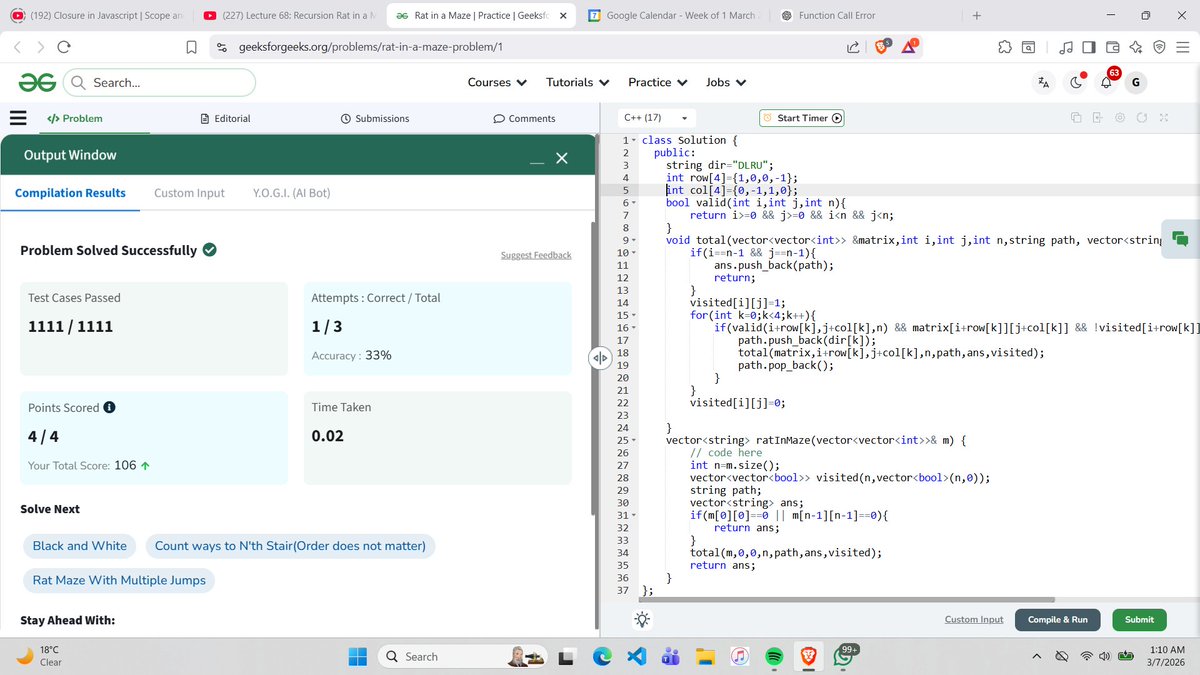Open a new browser tab with plus

click(977, 15)
